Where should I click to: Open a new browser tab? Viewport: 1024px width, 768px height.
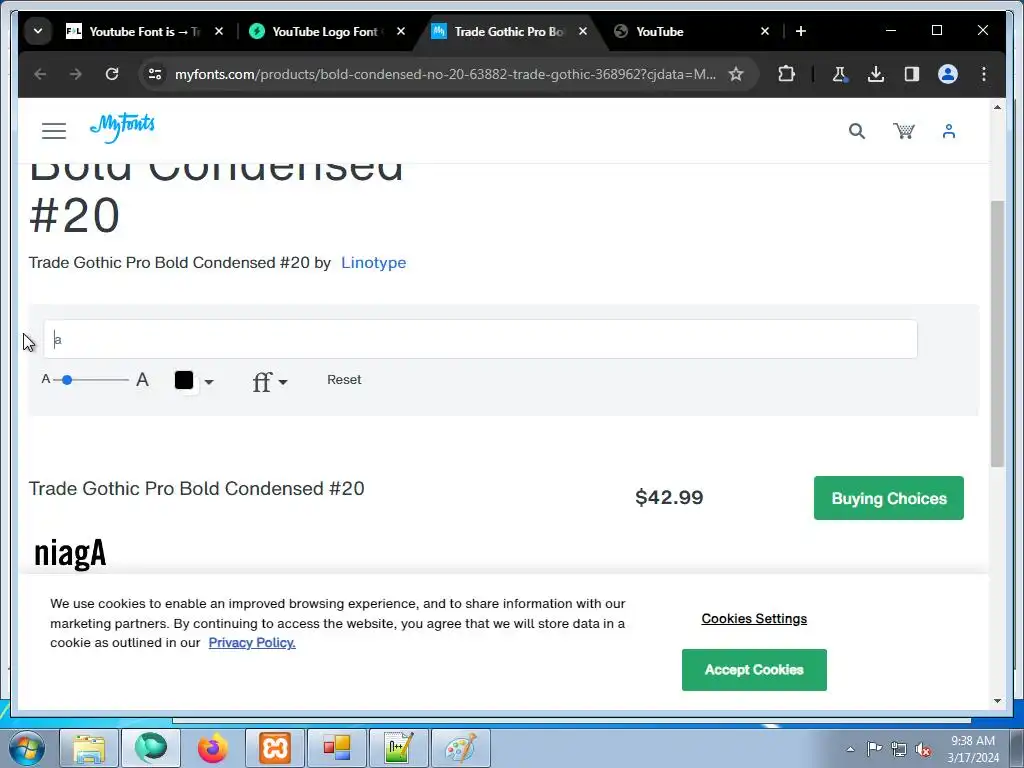click(x=801, y=31)
